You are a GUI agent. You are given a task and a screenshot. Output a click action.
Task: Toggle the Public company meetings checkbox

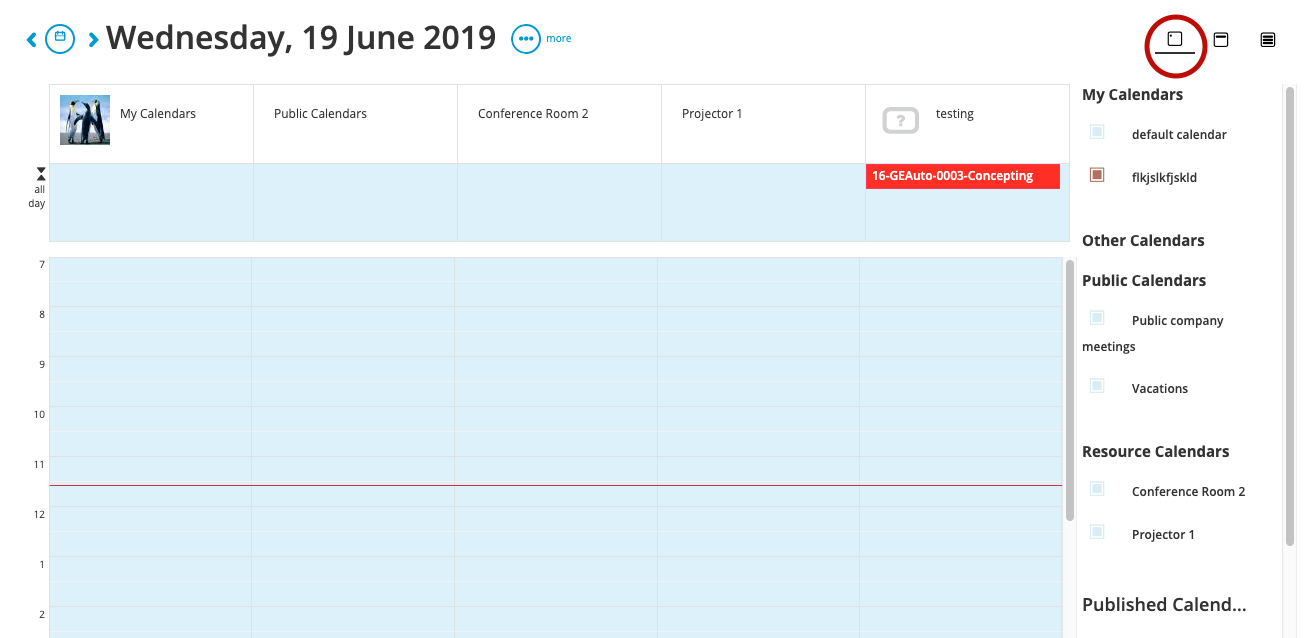[x=1097, y=318]
